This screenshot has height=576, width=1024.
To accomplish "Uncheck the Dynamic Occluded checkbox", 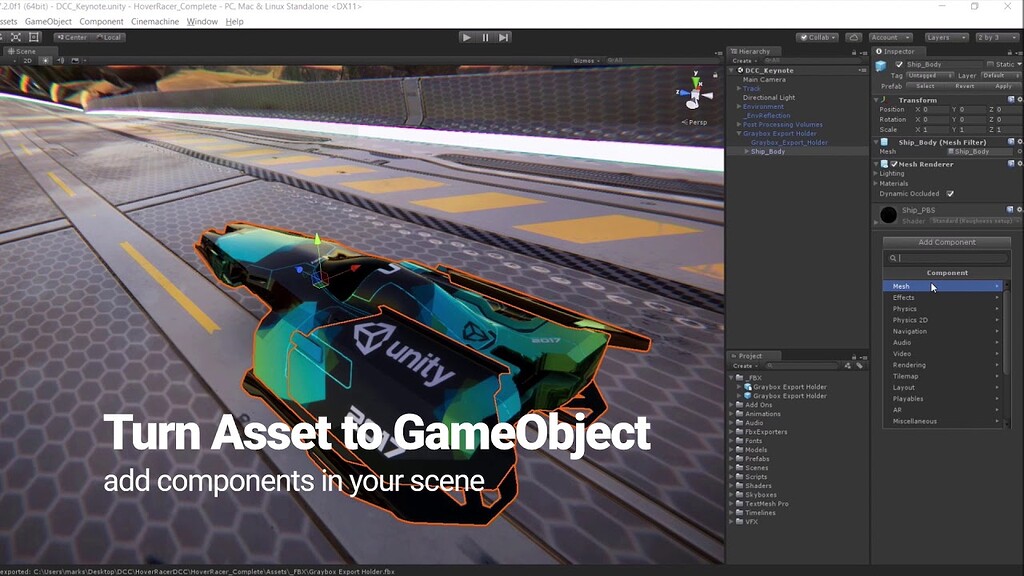I will [x=949, y=194].
